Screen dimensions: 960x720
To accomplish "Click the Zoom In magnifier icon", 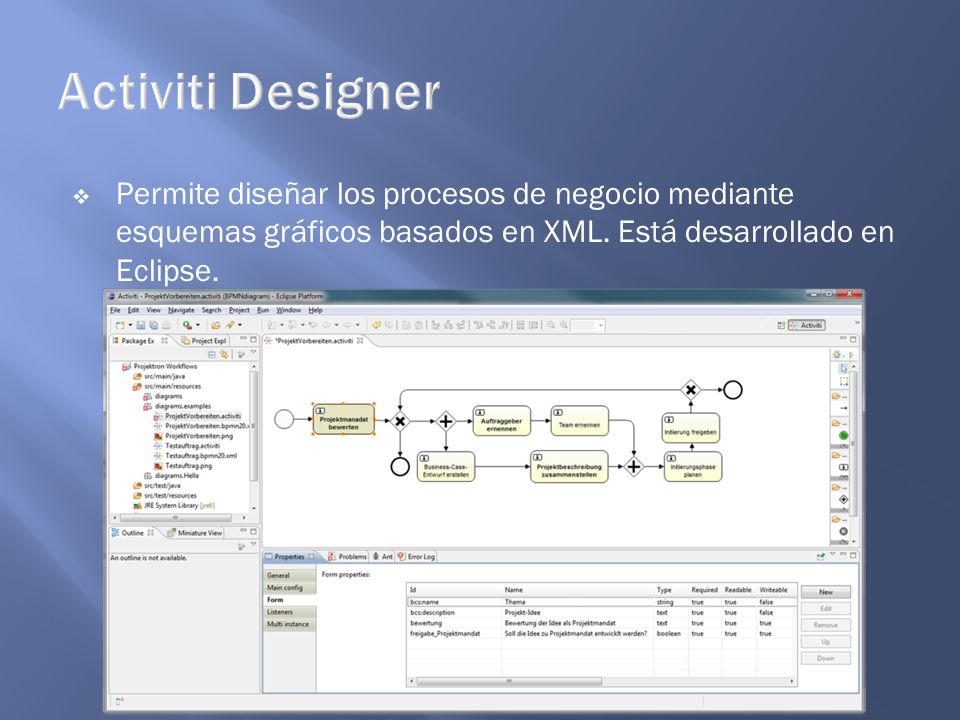I will (x=564, y=325).
